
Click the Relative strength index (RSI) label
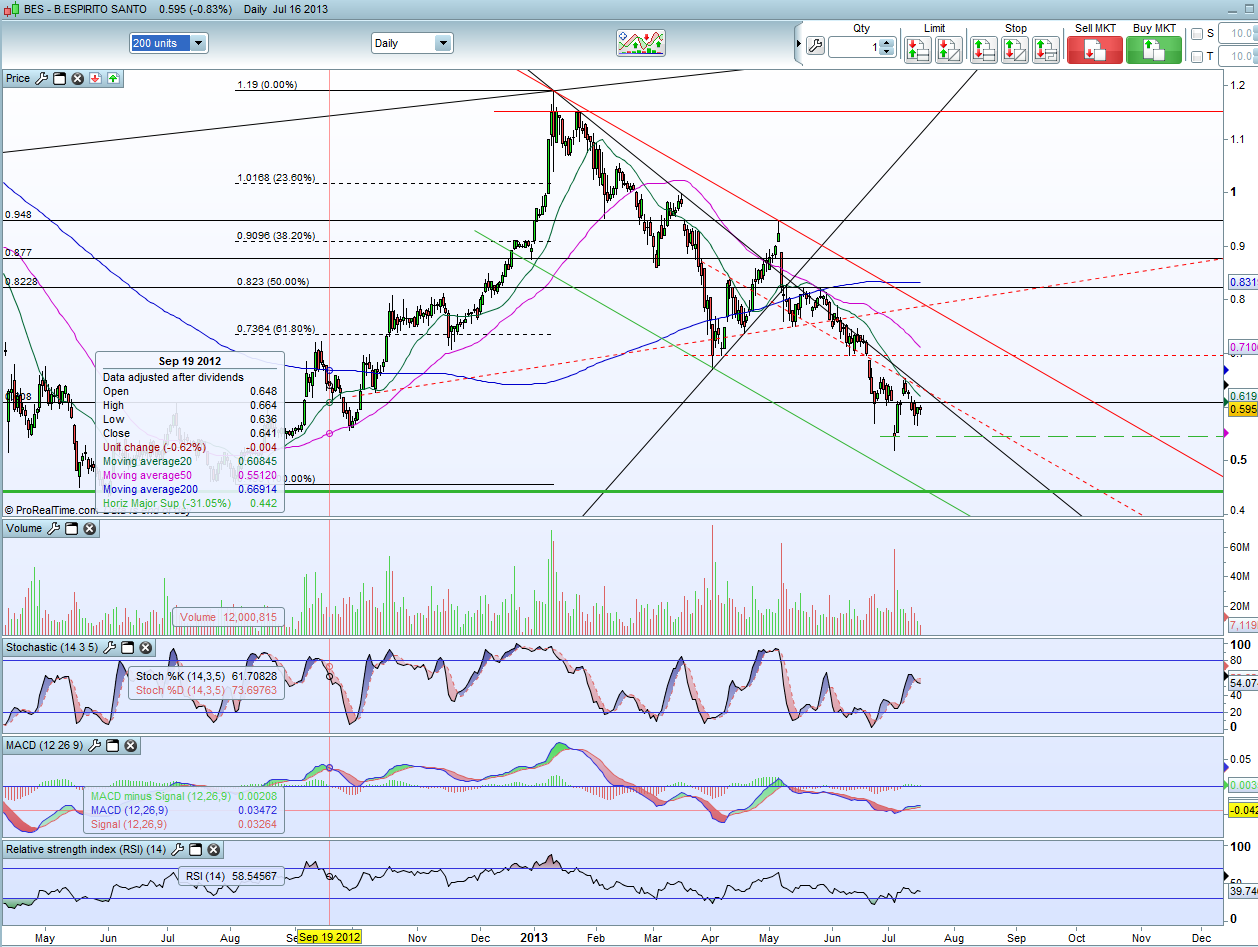pos(86,849)
